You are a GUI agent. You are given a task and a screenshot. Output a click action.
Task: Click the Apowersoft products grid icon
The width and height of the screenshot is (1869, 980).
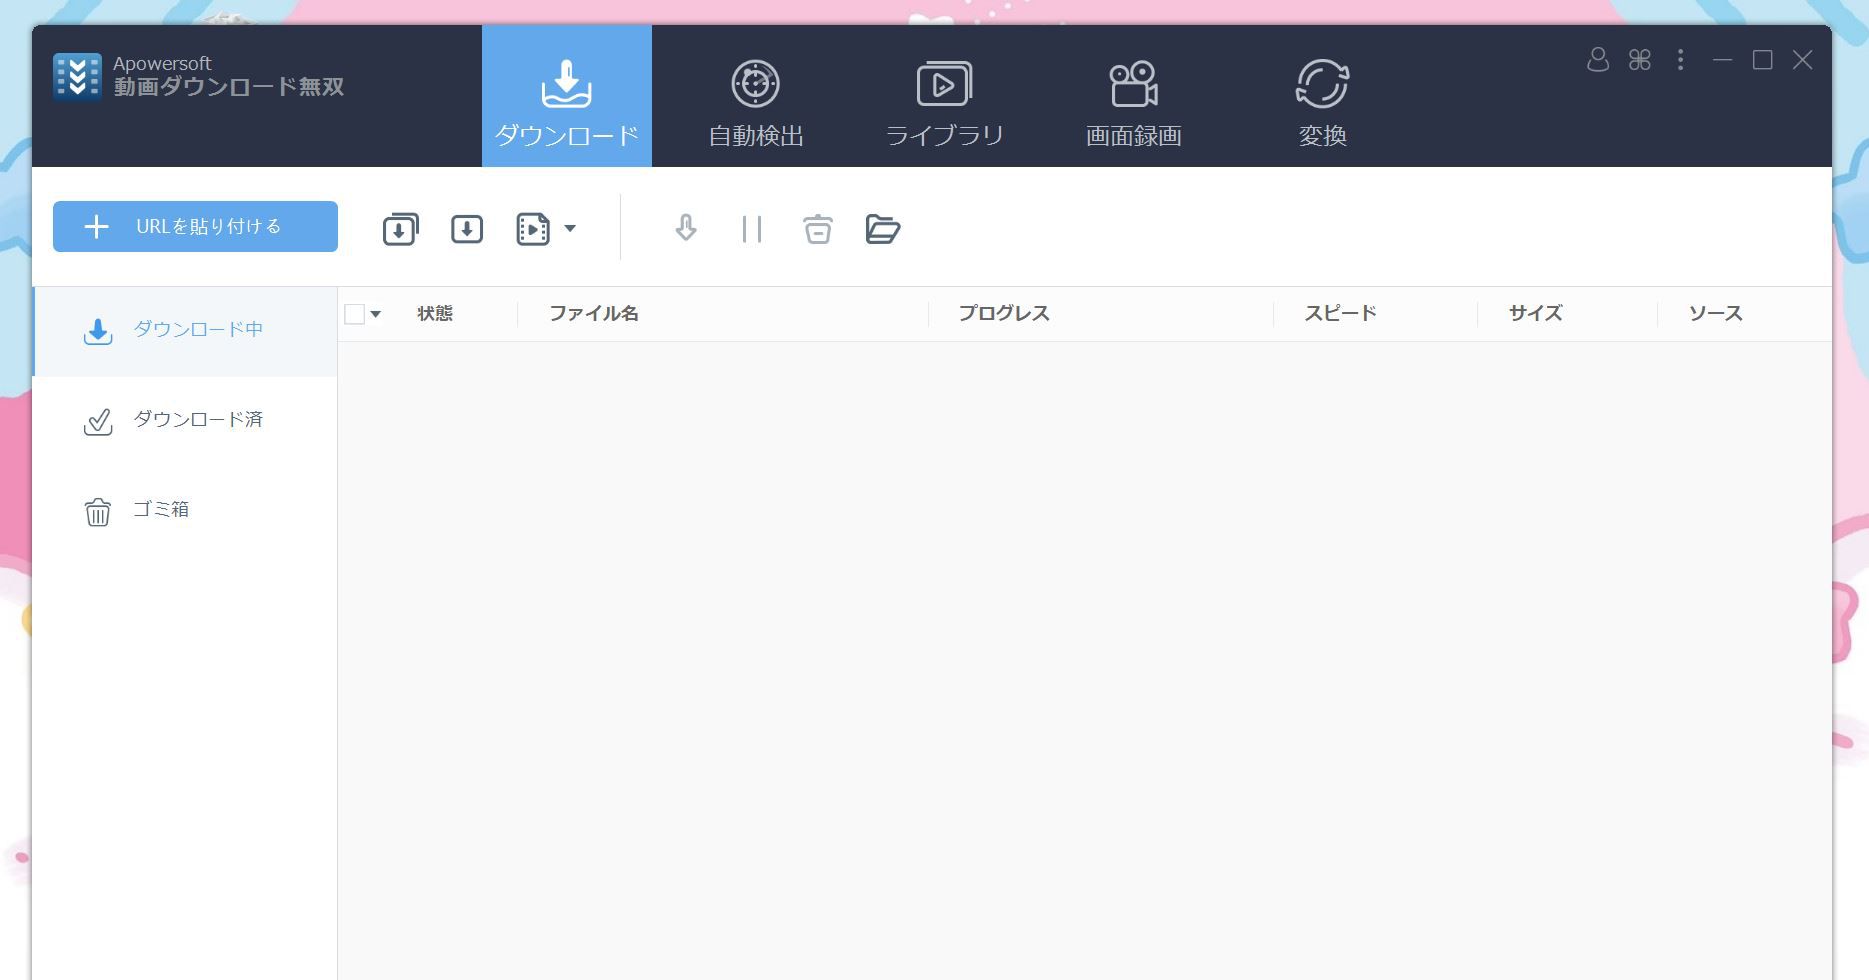click(x=1639, y=60)
